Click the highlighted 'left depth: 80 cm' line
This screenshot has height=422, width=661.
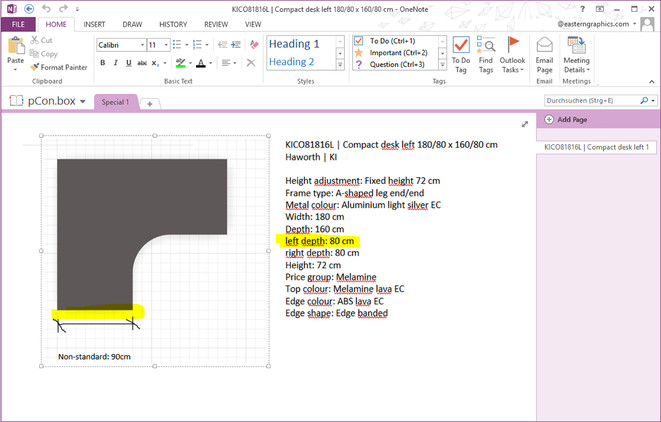320,241
